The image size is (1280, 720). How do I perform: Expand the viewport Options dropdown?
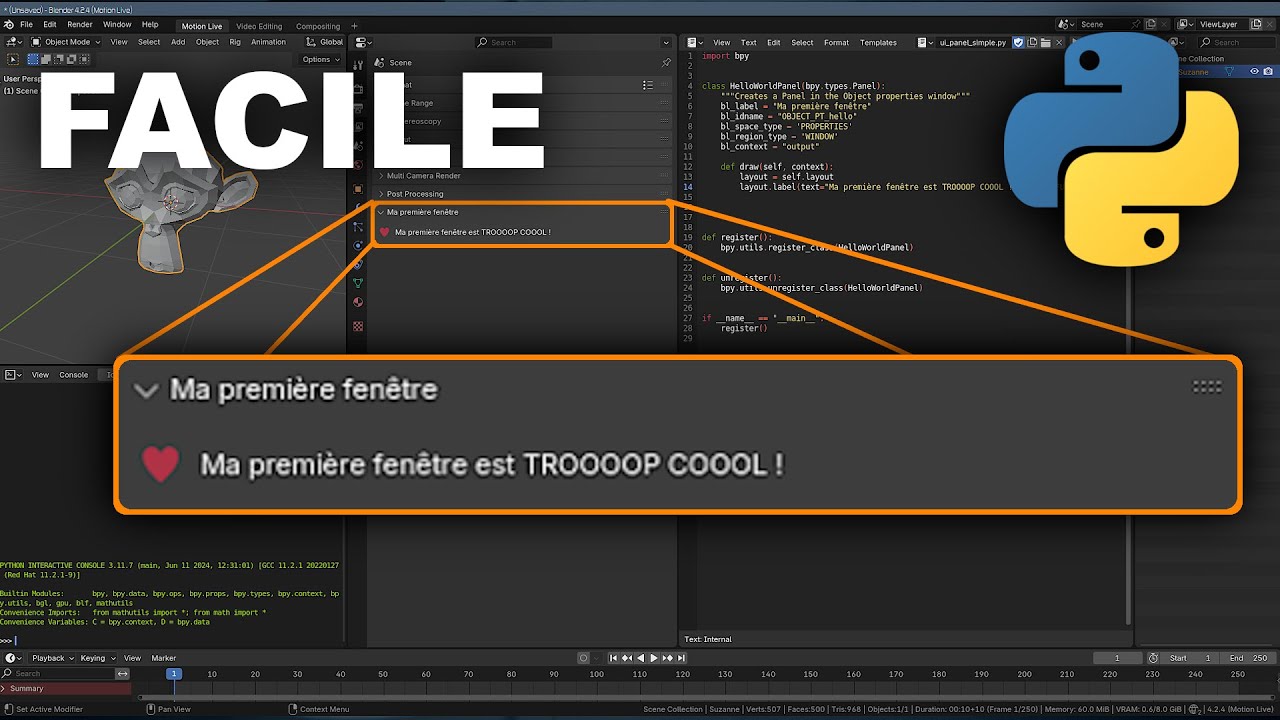(322, 60)
